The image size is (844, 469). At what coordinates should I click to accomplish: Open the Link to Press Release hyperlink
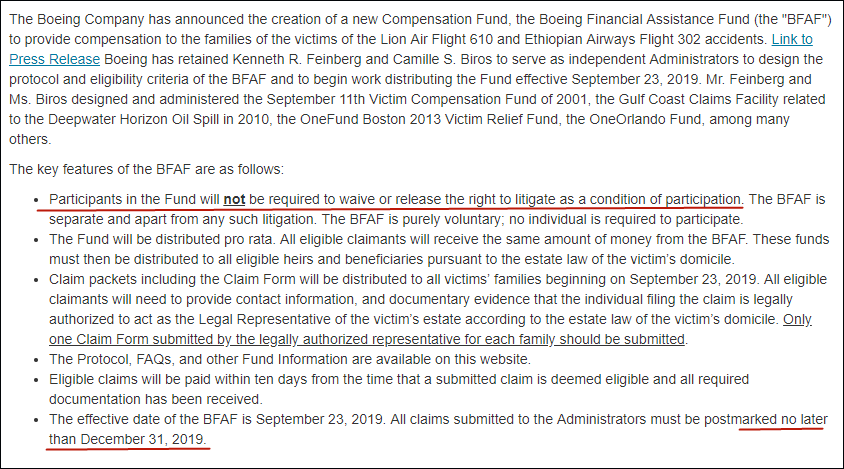pyautogui.click(x=791, y=38)
